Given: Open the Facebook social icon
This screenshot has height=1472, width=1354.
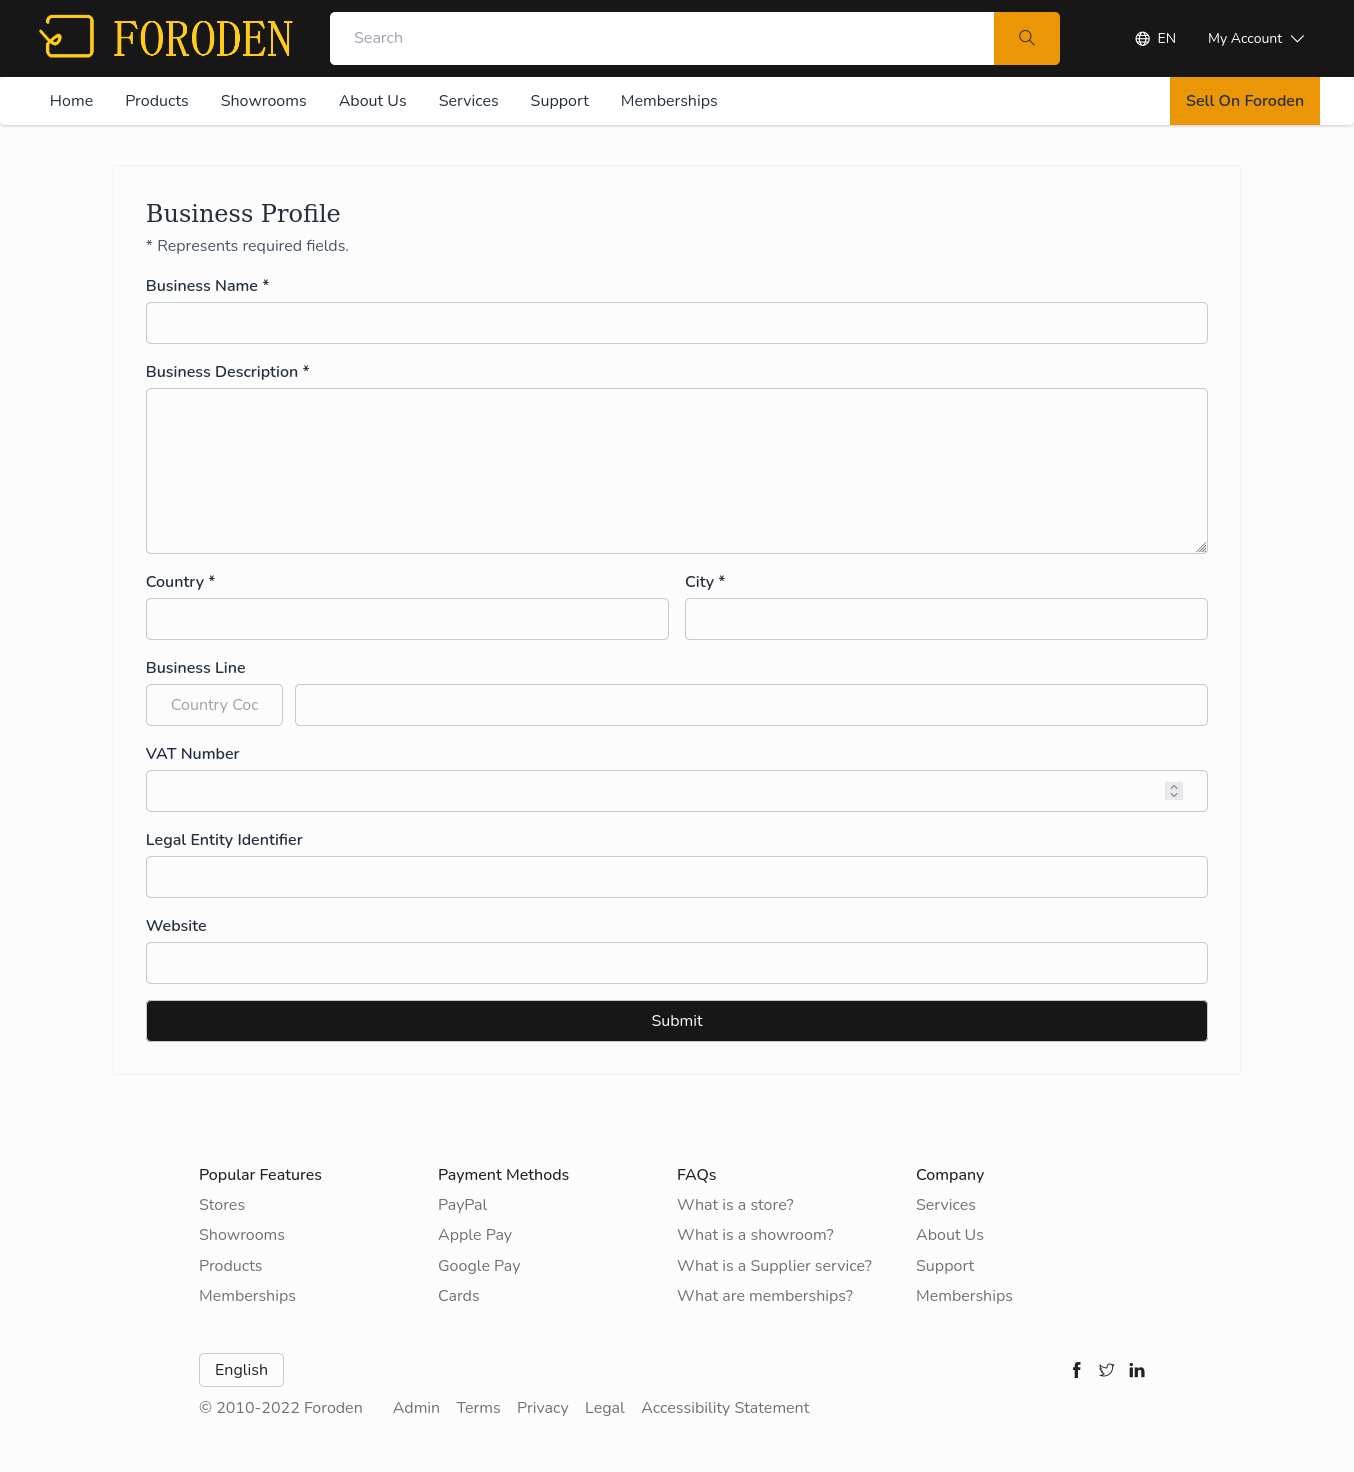Looking at the screenshot, I should point(1077,1370).
